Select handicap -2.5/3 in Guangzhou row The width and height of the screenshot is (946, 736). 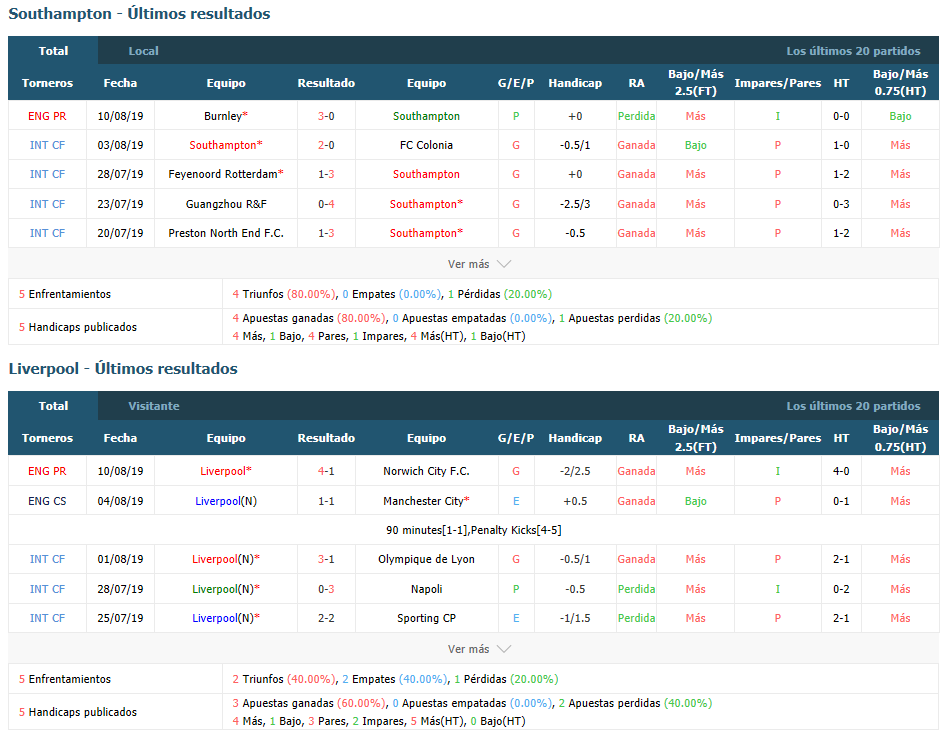pyautogui.click(x=574, y=204)
